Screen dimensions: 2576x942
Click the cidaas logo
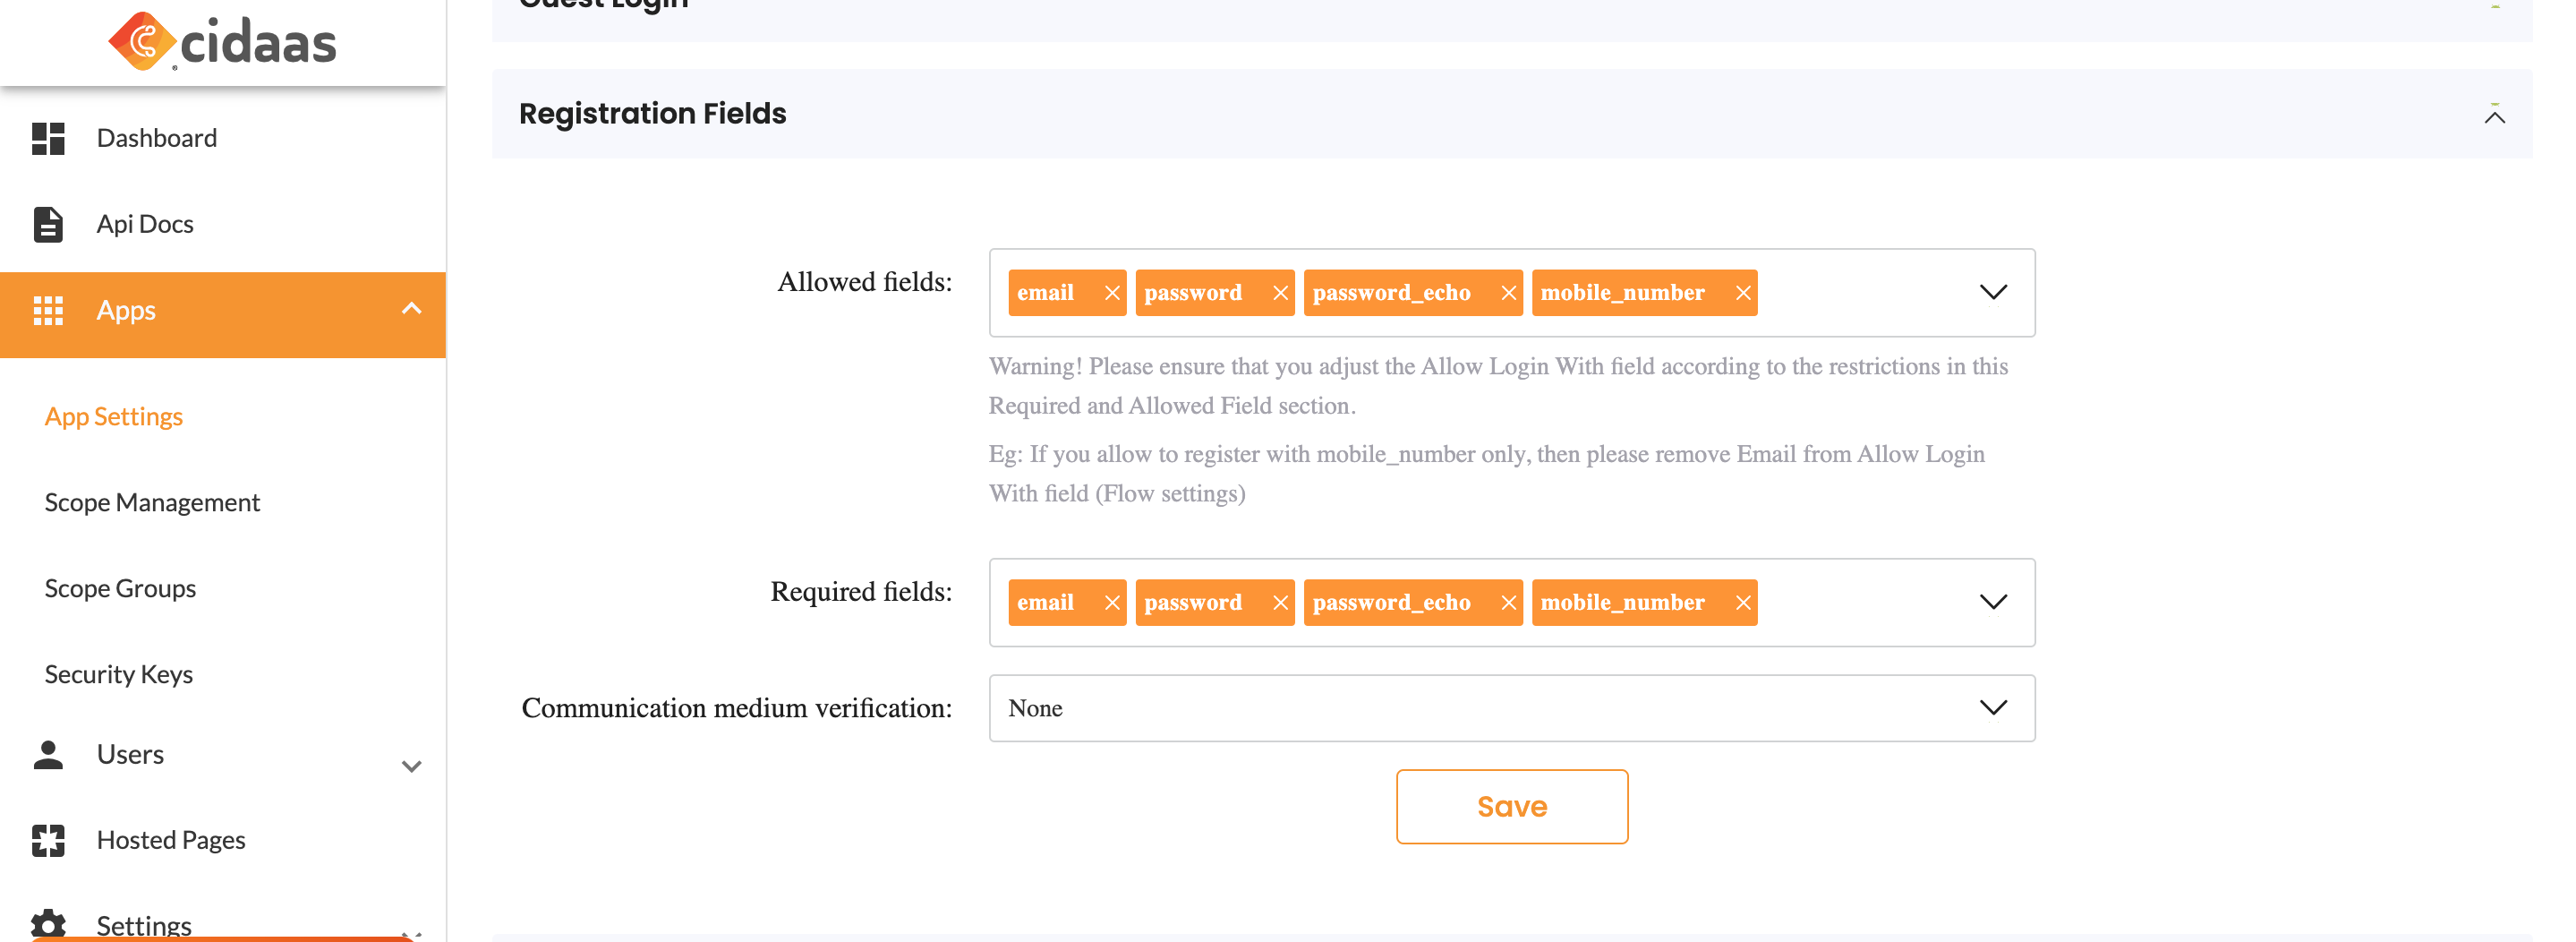[x=222, y=42]
